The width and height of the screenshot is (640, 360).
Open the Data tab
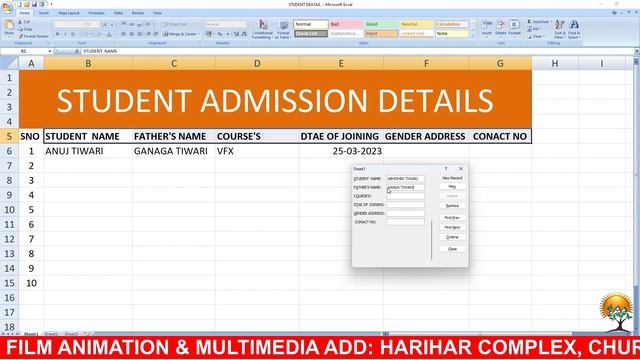pyautogui.click(x=118, y=13)
